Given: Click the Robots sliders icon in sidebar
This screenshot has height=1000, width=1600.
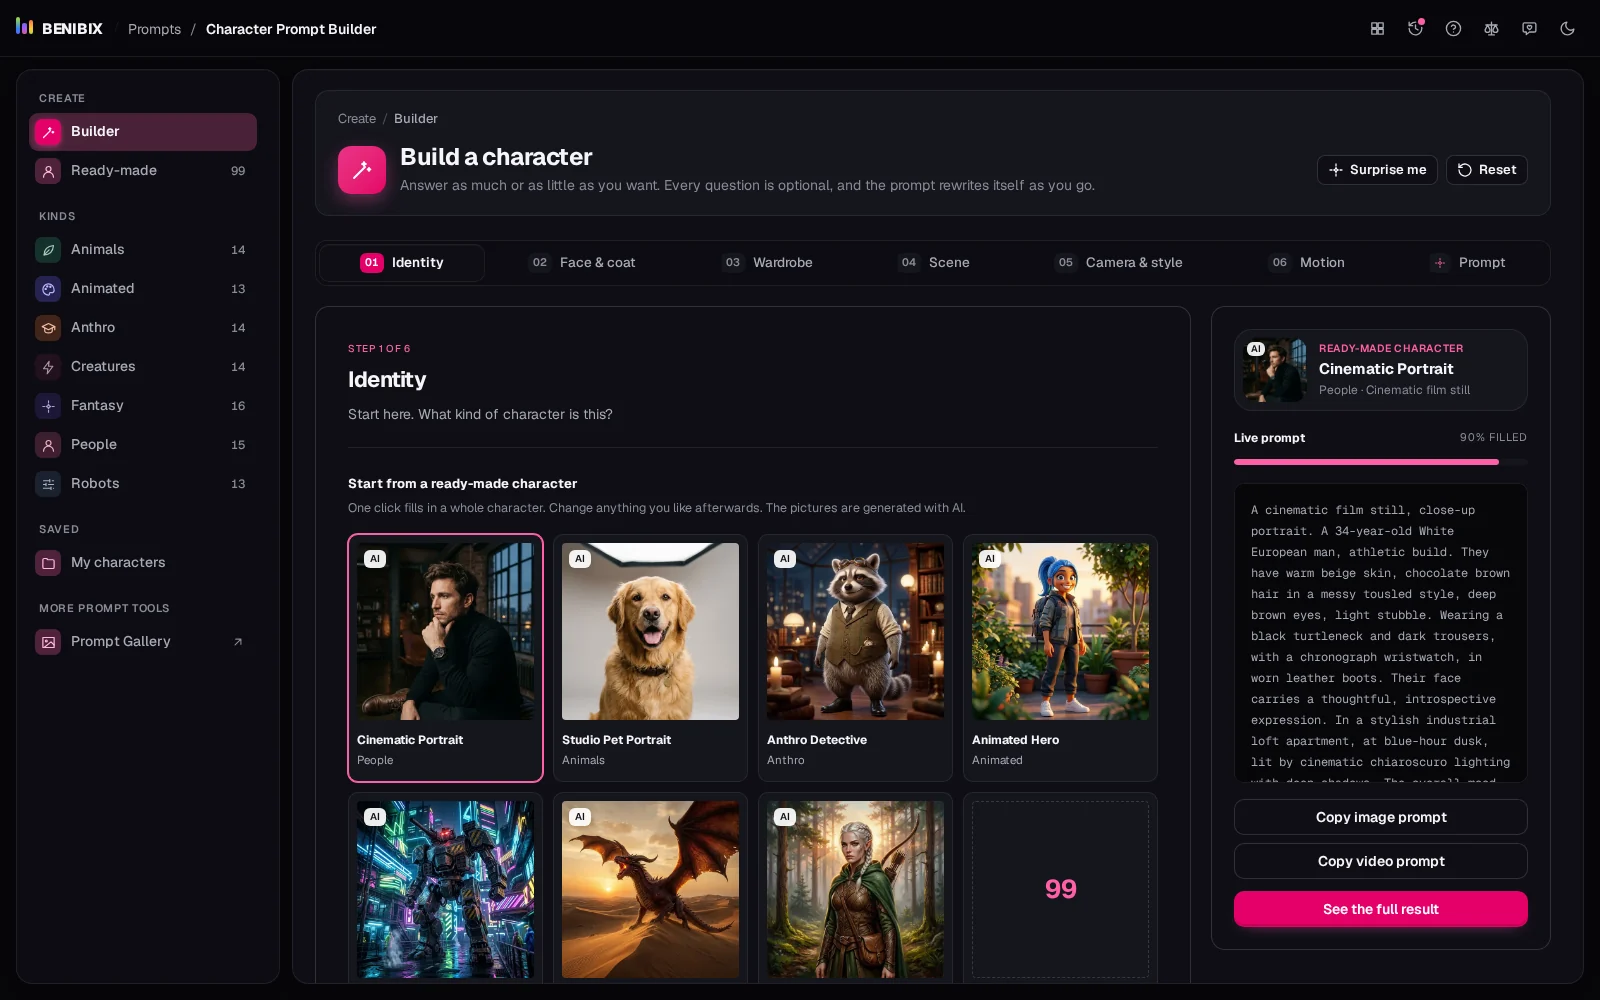Looking at the screenshot, I should 48,484.
